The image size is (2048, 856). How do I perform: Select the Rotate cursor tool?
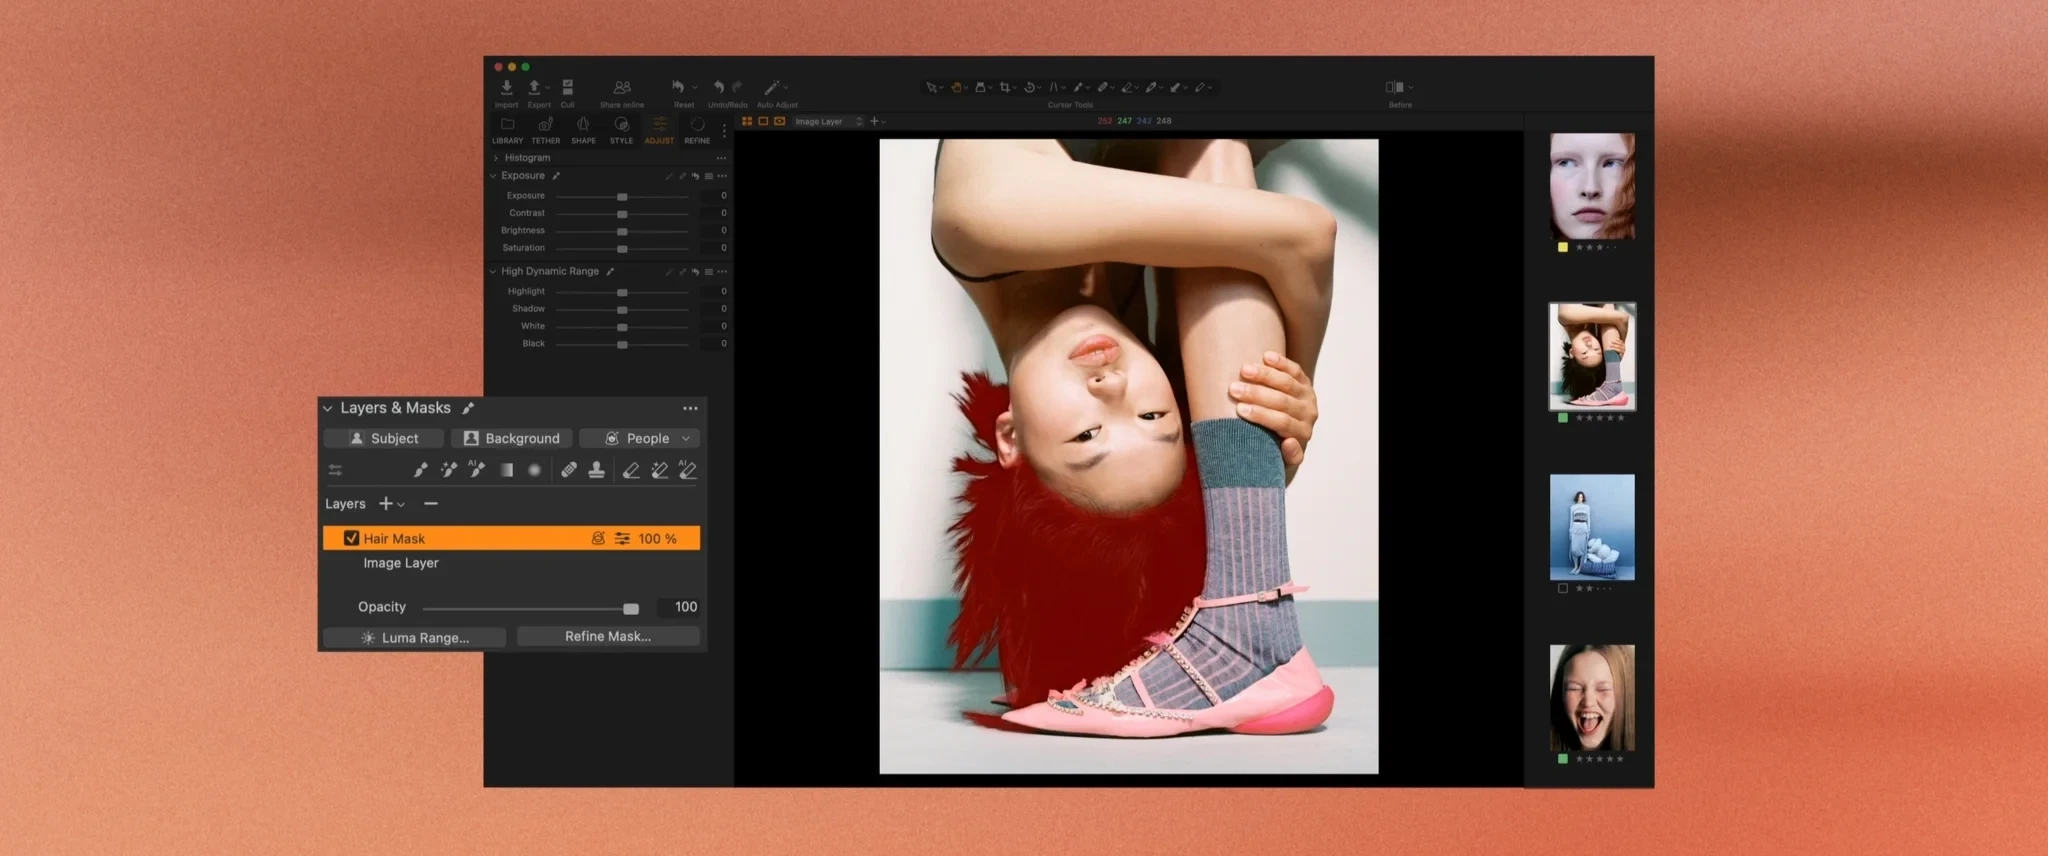coord(1029,88)
